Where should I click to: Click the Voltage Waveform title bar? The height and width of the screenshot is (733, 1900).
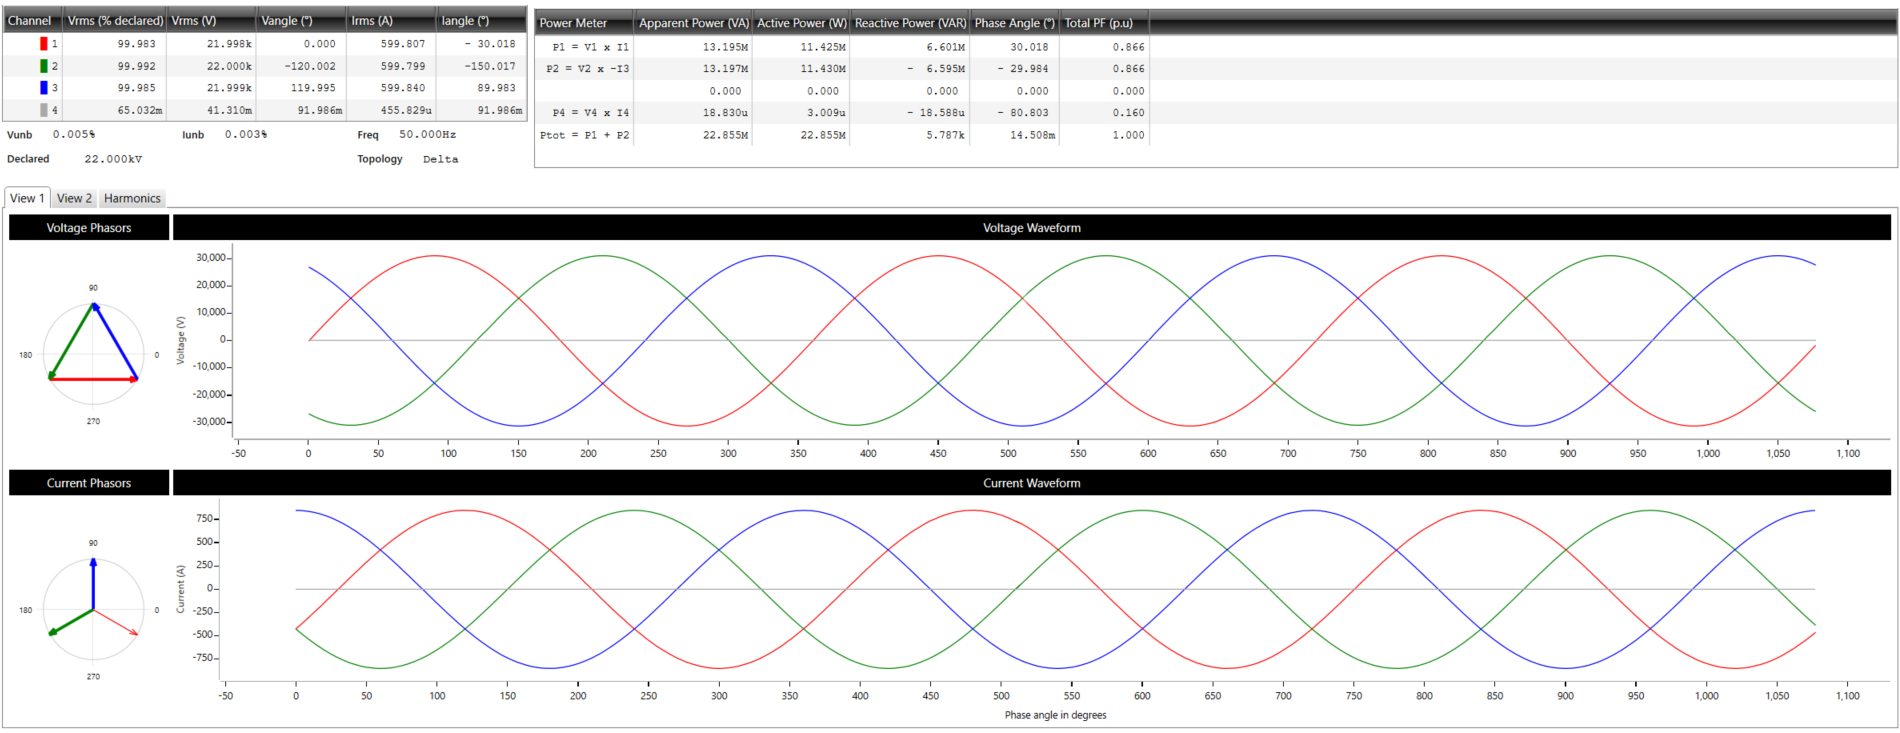pyautogui.click(x=1032, y=228)
